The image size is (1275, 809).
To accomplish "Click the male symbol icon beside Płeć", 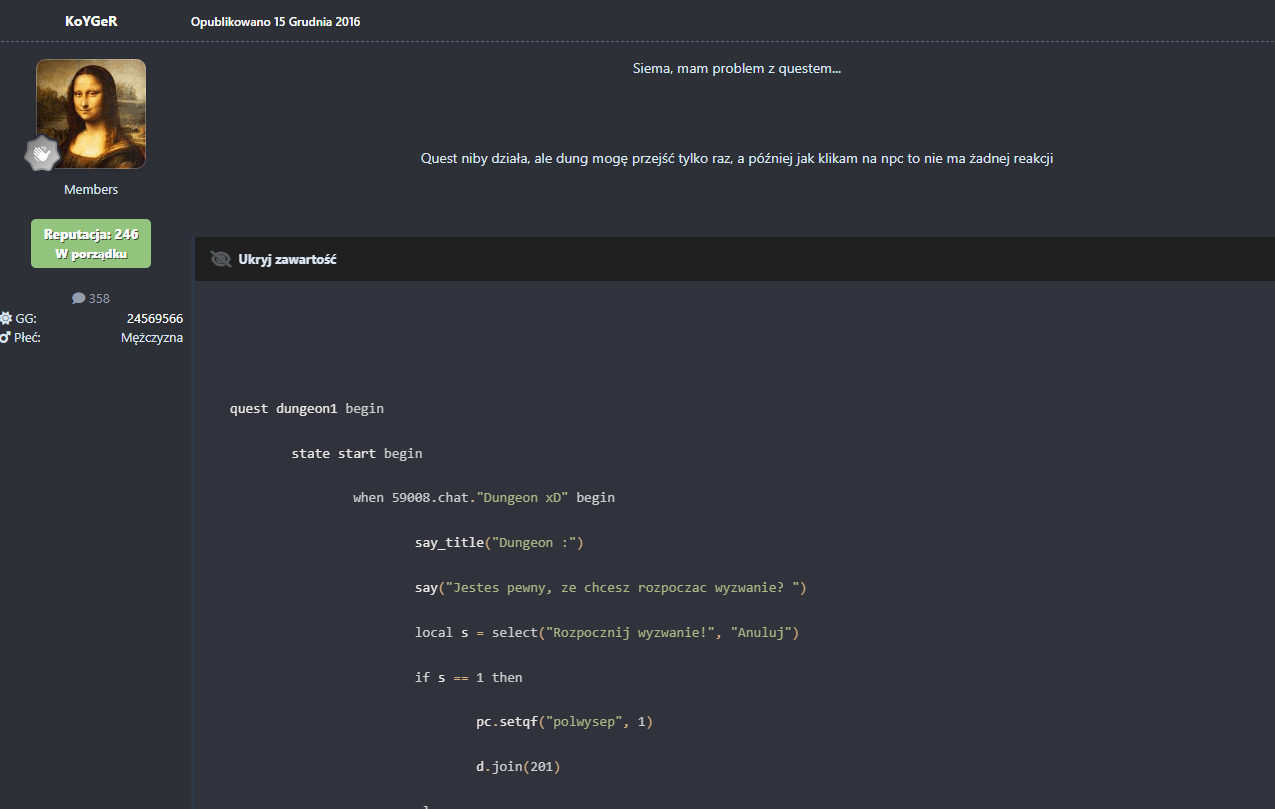I will [6, 338].
